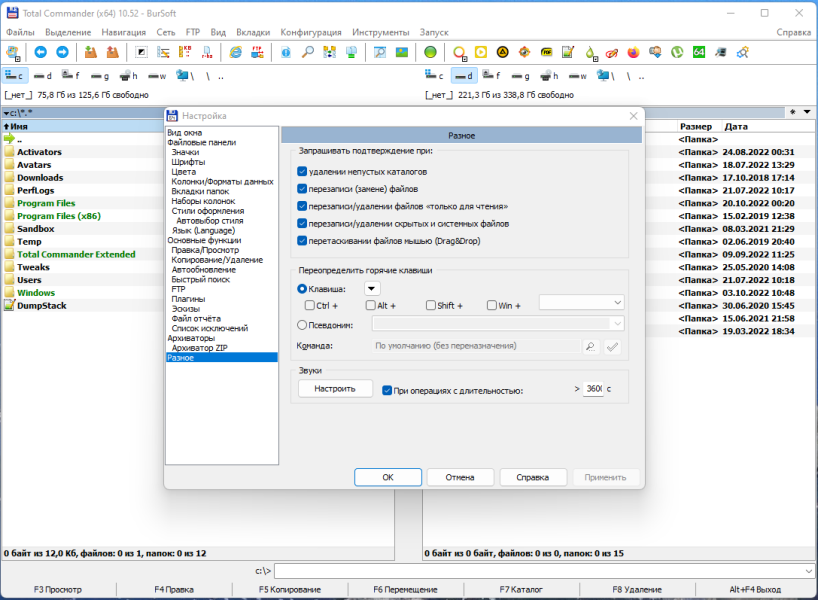Click the blue back arrow toolbar icon
The height and width of the screenshot is (600, 818).
(41, 52)
